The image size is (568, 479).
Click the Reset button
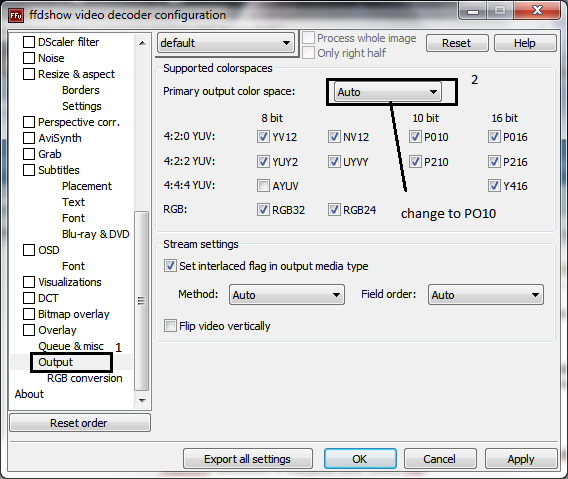coord(457,43)
